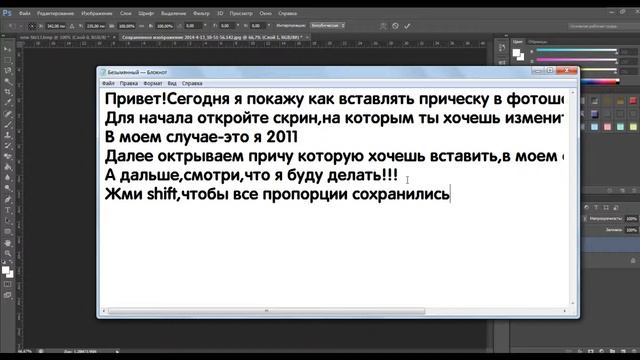
Task: Open the layer fill Заливка value
Action: (x=631, y=230)
